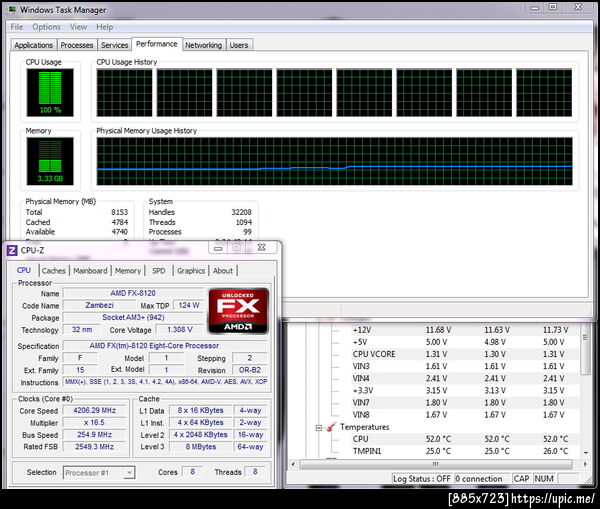
Task: Open the File menu in Task Manager
Action: [16, 27]
